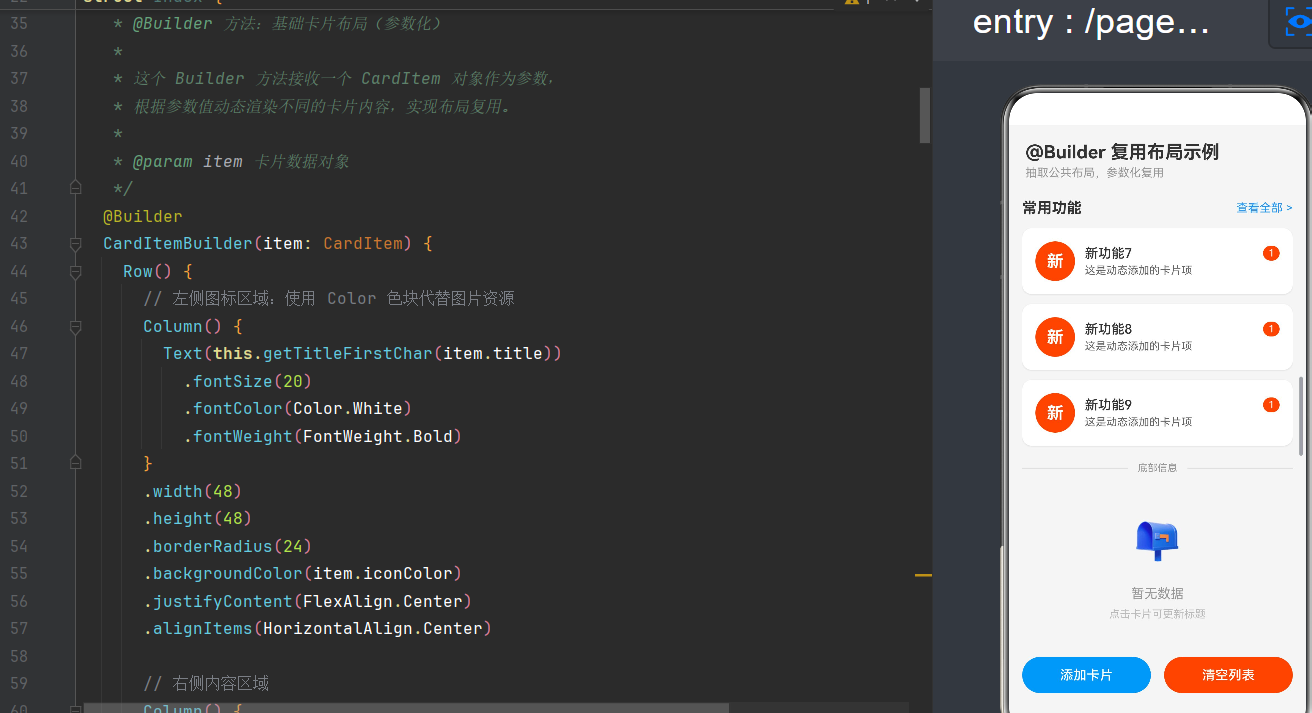Click the orange 新 icon of 新功能7
Image resolution: width=1312 pixels, height=713 pixels.
1055,261
